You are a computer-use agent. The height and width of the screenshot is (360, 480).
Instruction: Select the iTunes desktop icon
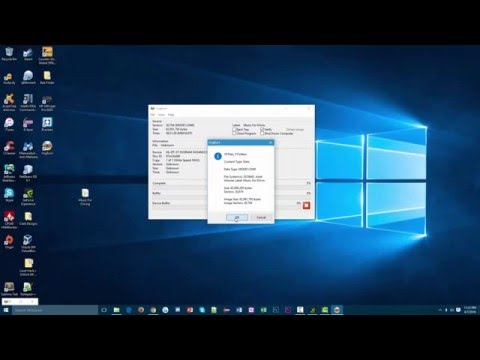tap(9, 124)
